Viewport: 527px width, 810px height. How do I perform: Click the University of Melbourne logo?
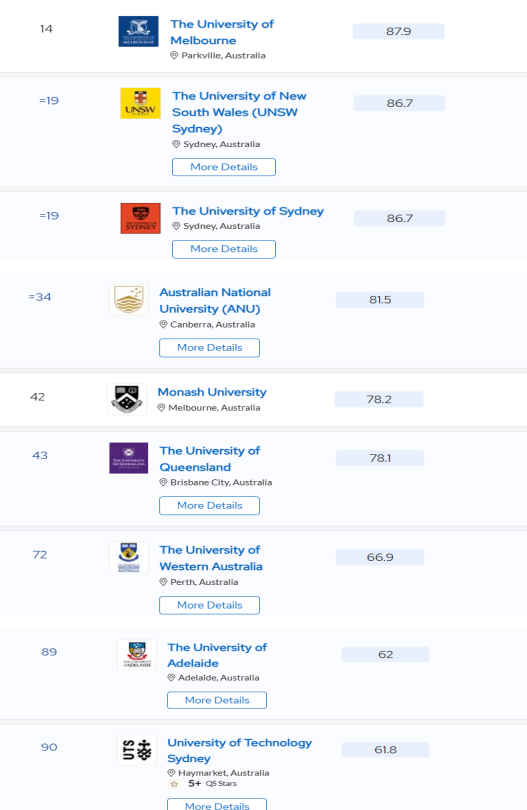click(138, 32)
